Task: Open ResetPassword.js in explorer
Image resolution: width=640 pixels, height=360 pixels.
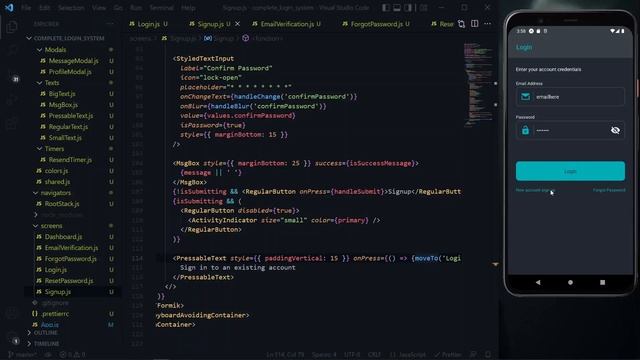Action: point(69,281)
